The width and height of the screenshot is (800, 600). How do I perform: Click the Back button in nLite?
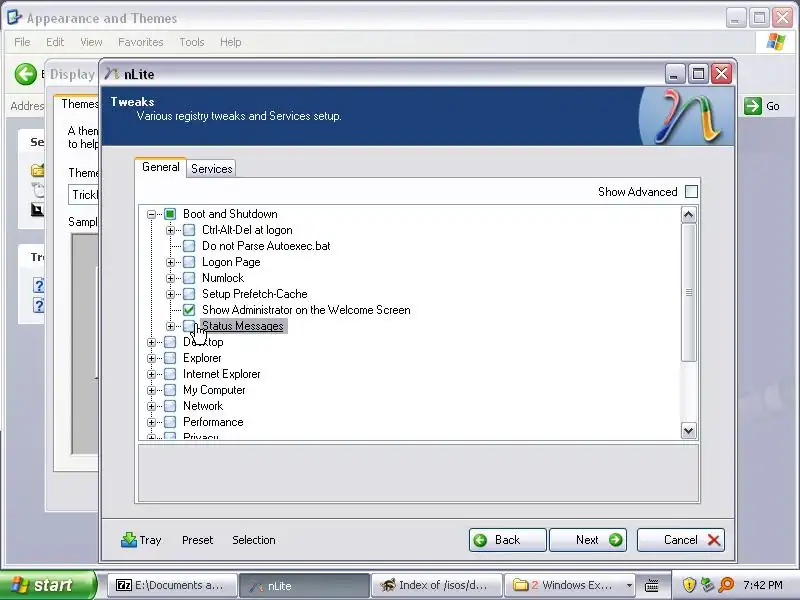[x=508, y=540]
